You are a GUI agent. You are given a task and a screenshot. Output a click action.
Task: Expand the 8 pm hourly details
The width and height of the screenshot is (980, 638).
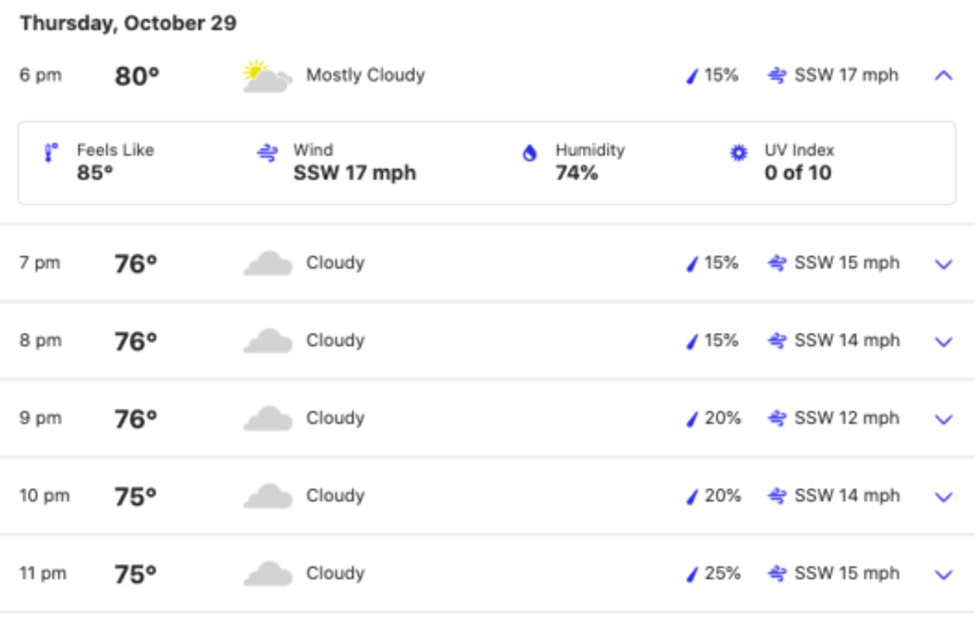pyautogui.click(x=943, y=341)
